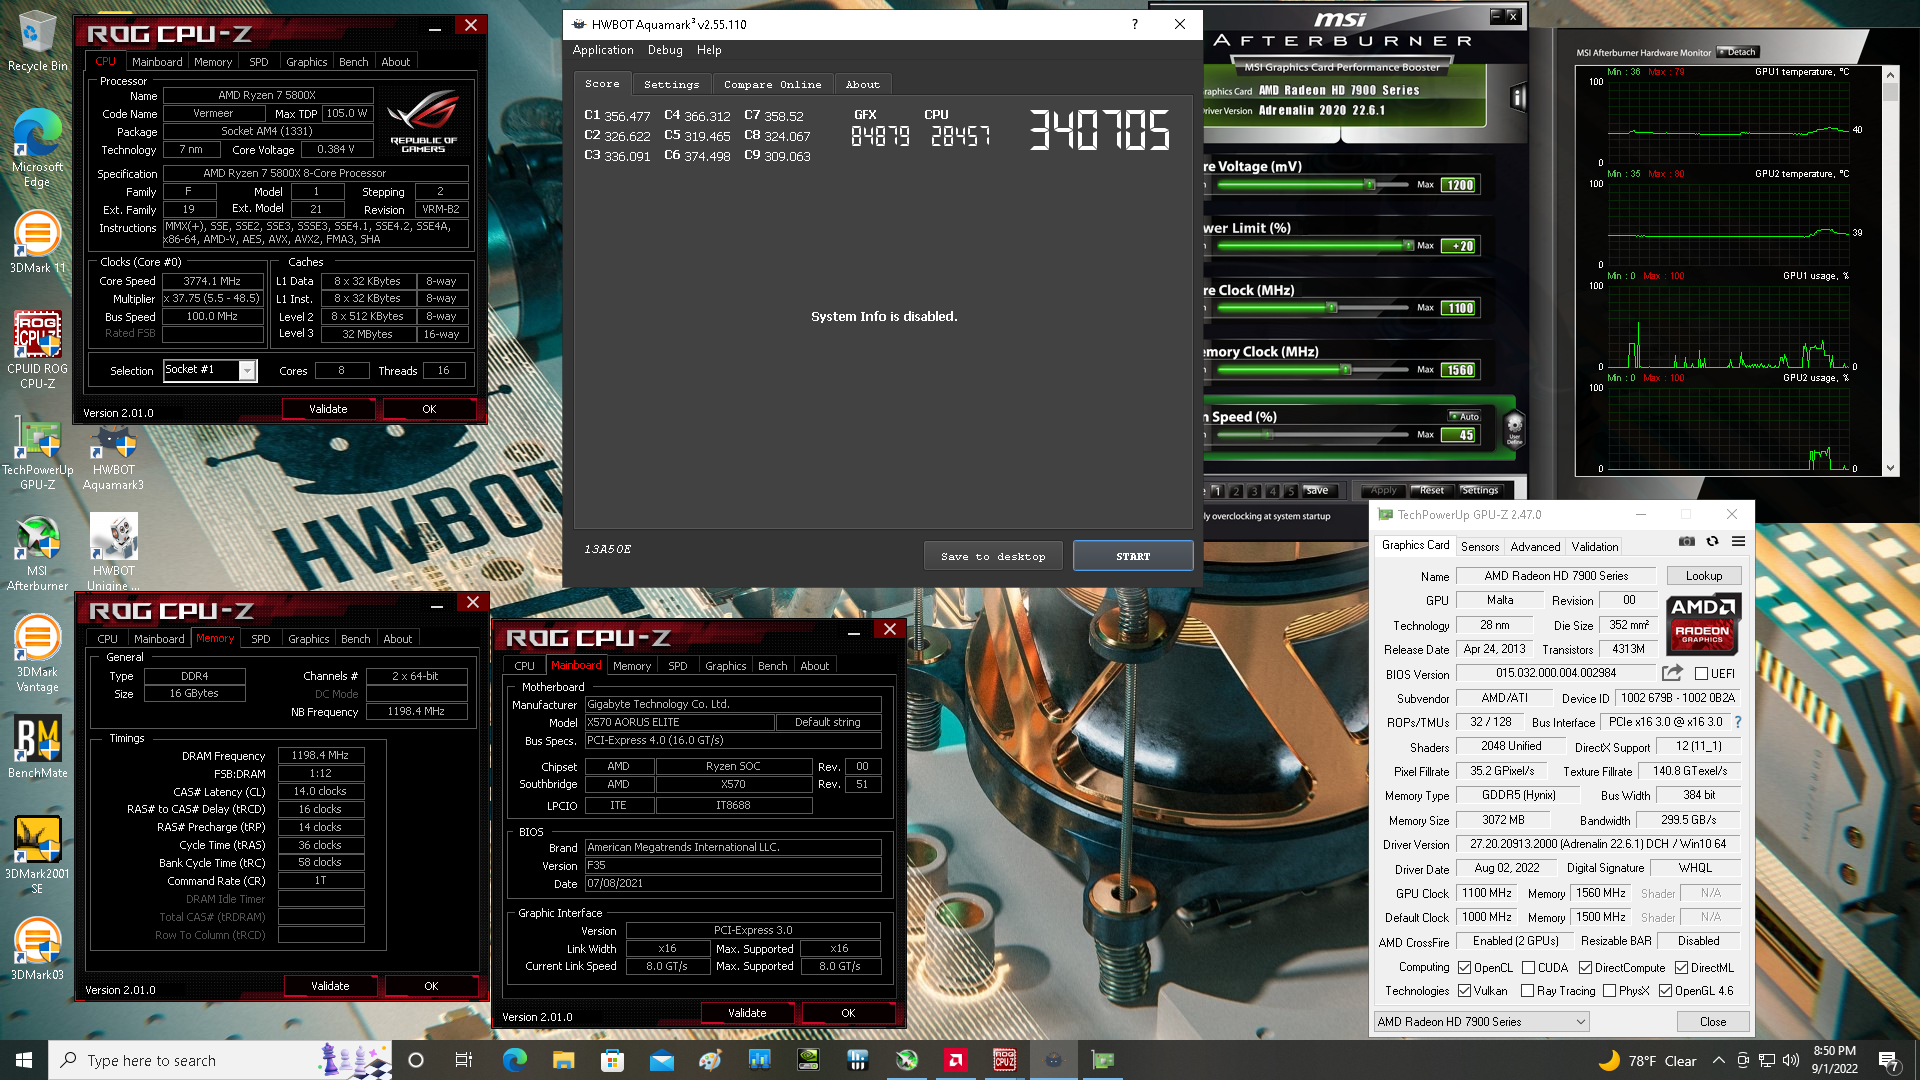Open the MSI Afterburner desktop shortcut

click(x=37, y=553)
